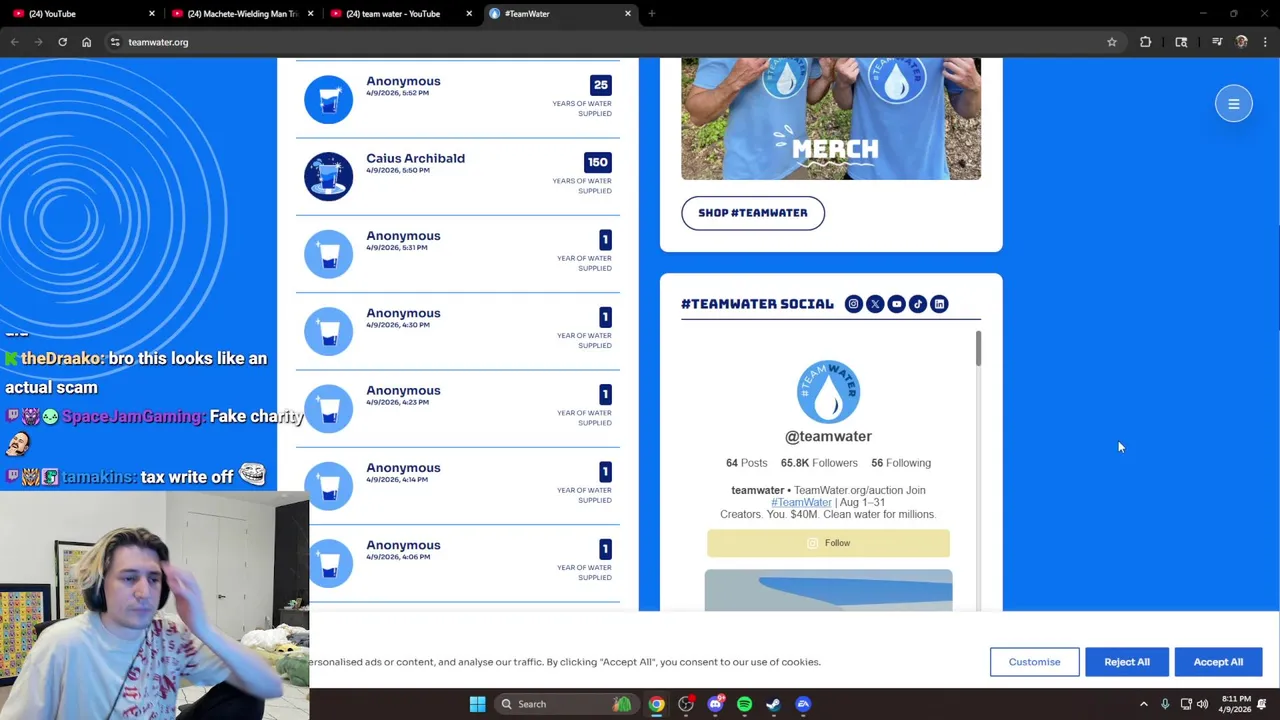Click Accept All cookies

point(1218,662)
